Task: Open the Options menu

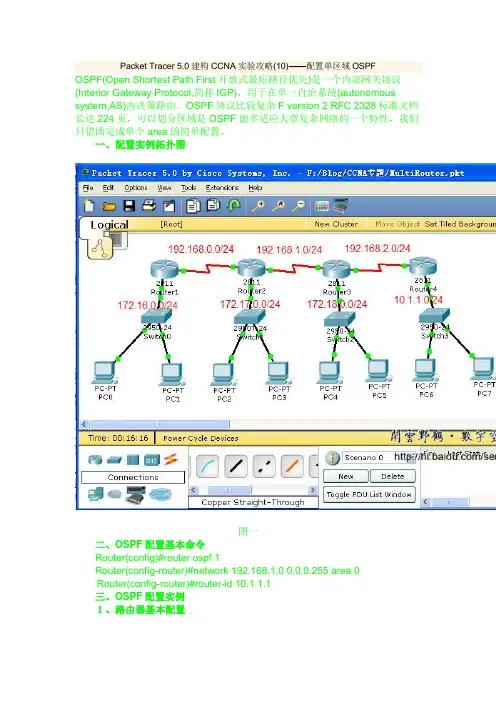Action: (136, 188)
